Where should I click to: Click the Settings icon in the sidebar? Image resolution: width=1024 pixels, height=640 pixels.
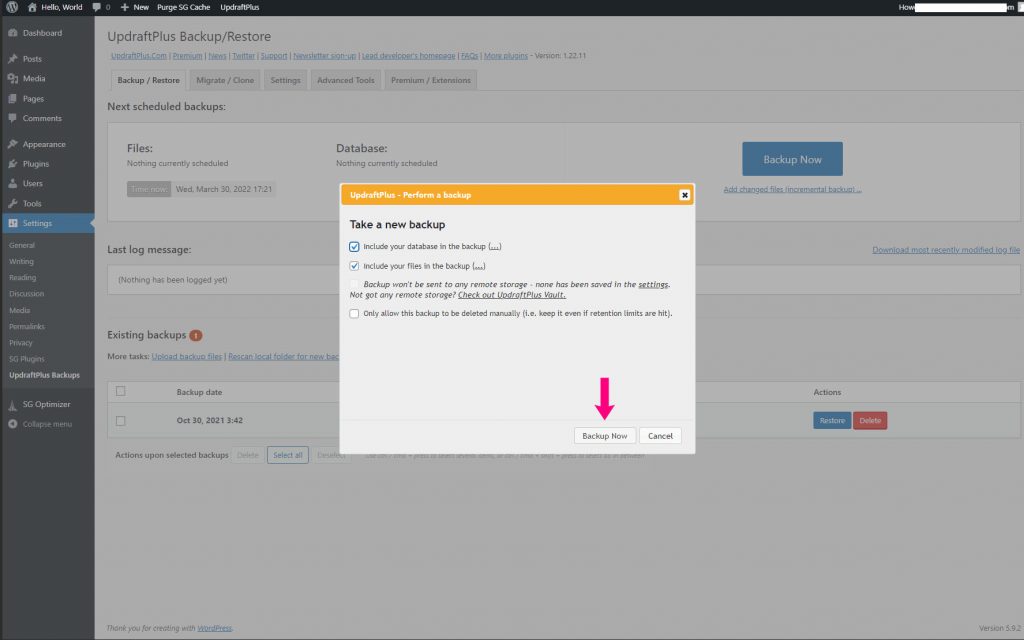pos(12,223)
